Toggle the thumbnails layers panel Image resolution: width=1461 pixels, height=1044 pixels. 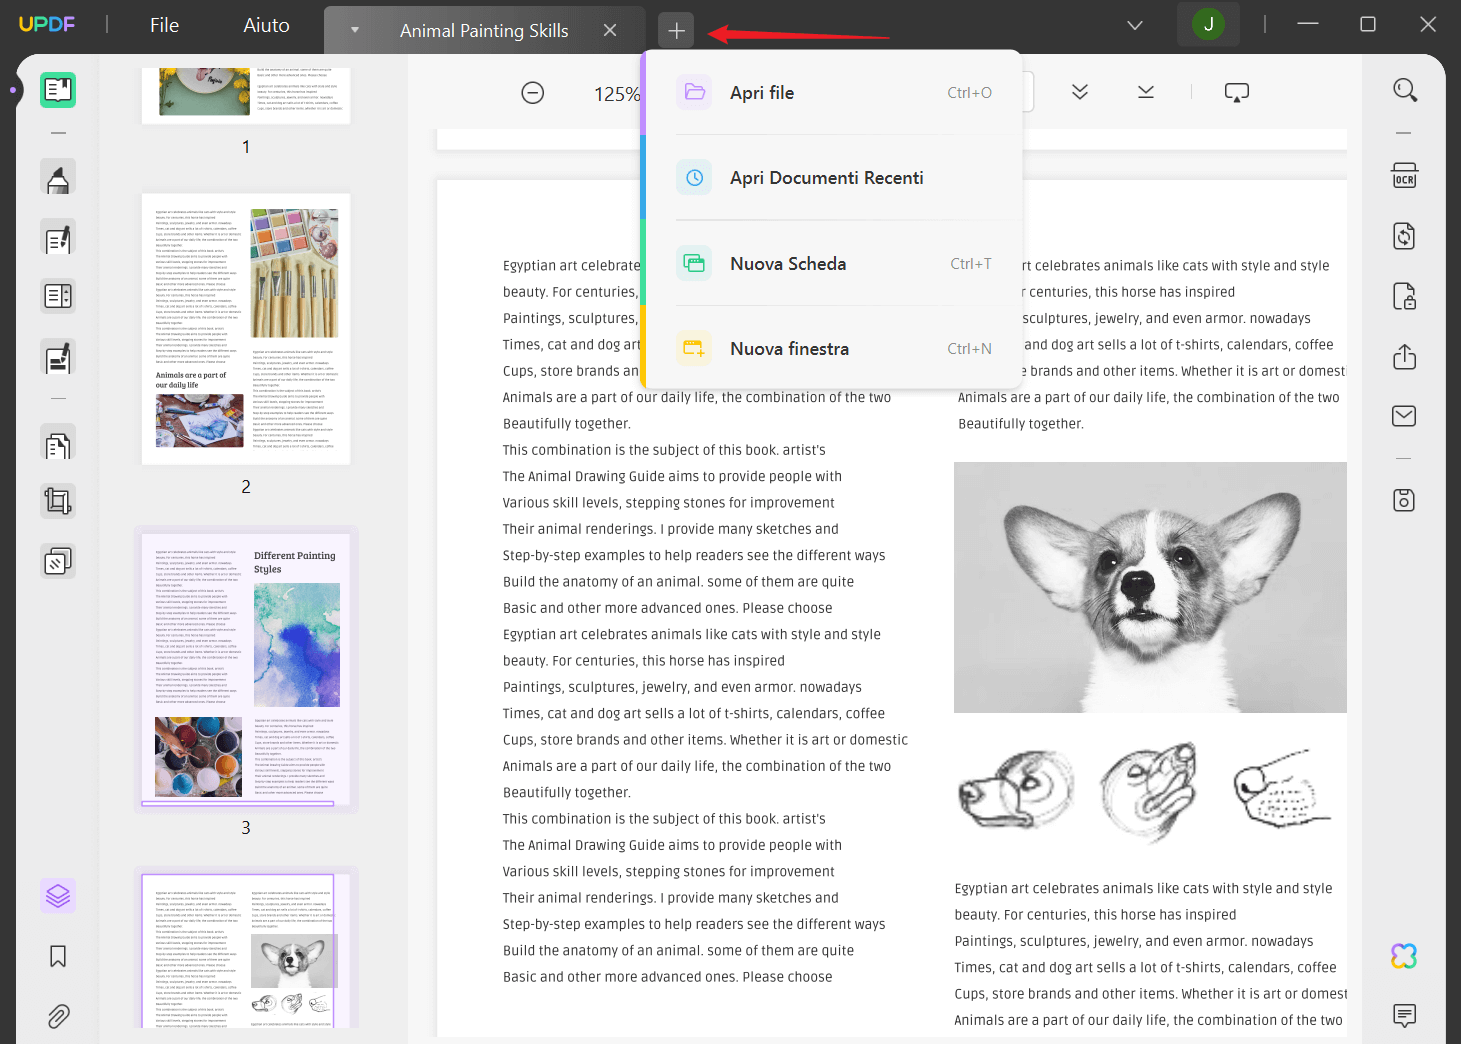pyautogui.click(x=58, y=895)
